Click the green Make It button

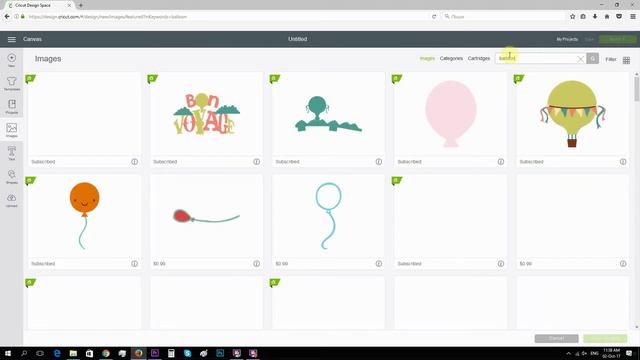617,39
